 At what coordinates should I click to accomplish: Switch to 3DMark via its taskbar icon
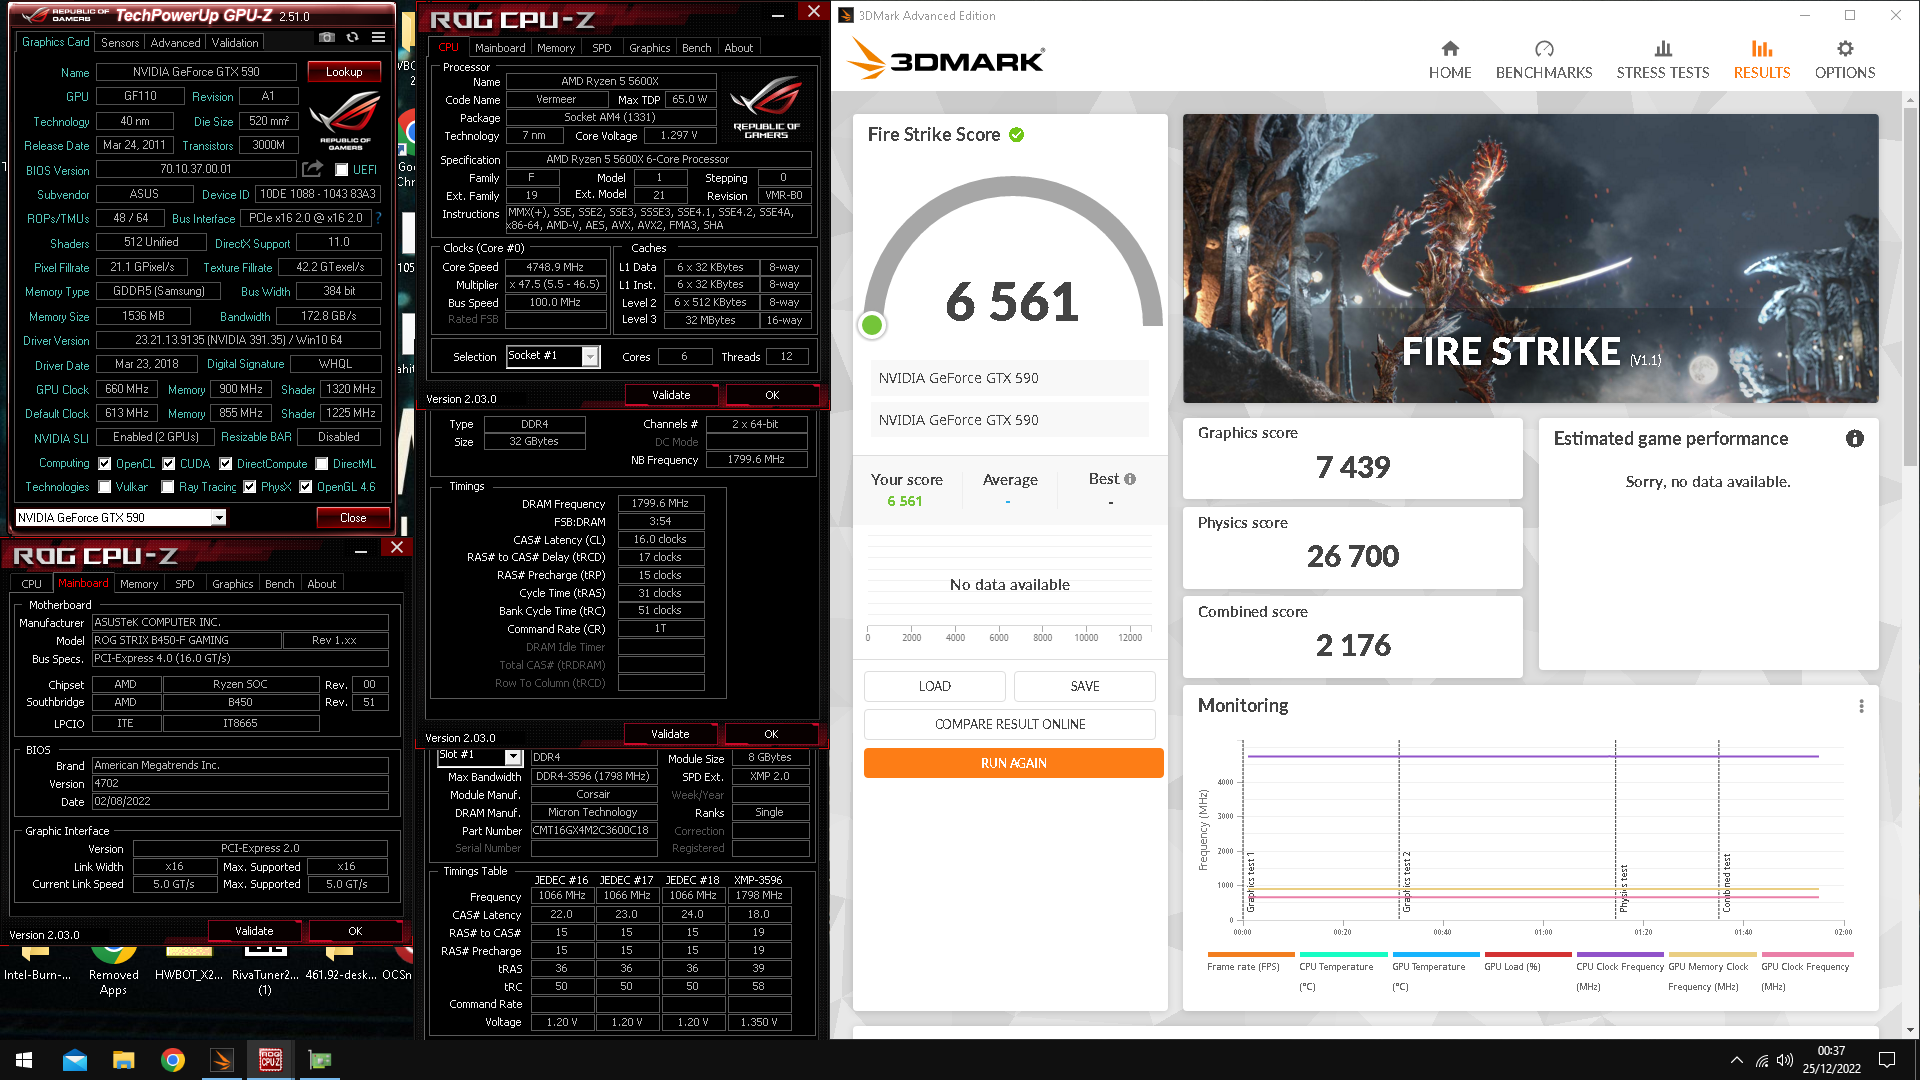(x=222, y=1060)
